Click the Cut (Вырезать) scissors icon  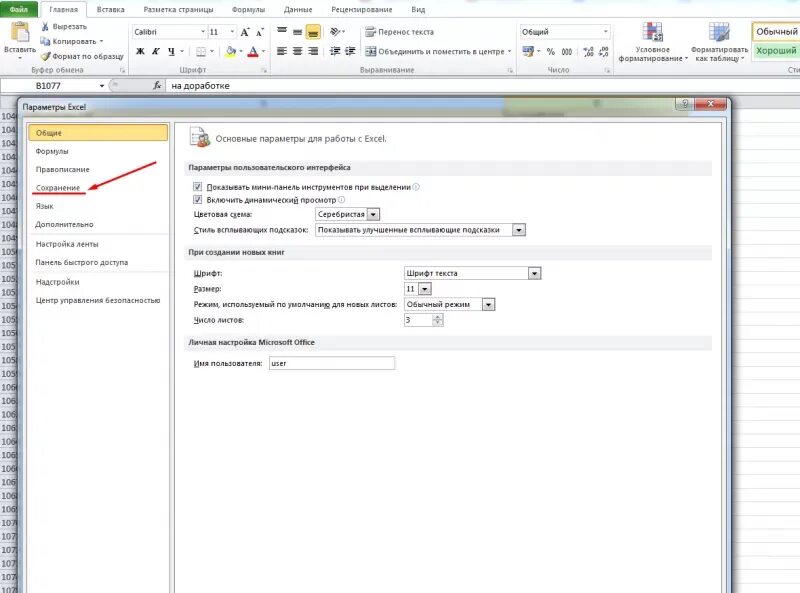(45, 27)
